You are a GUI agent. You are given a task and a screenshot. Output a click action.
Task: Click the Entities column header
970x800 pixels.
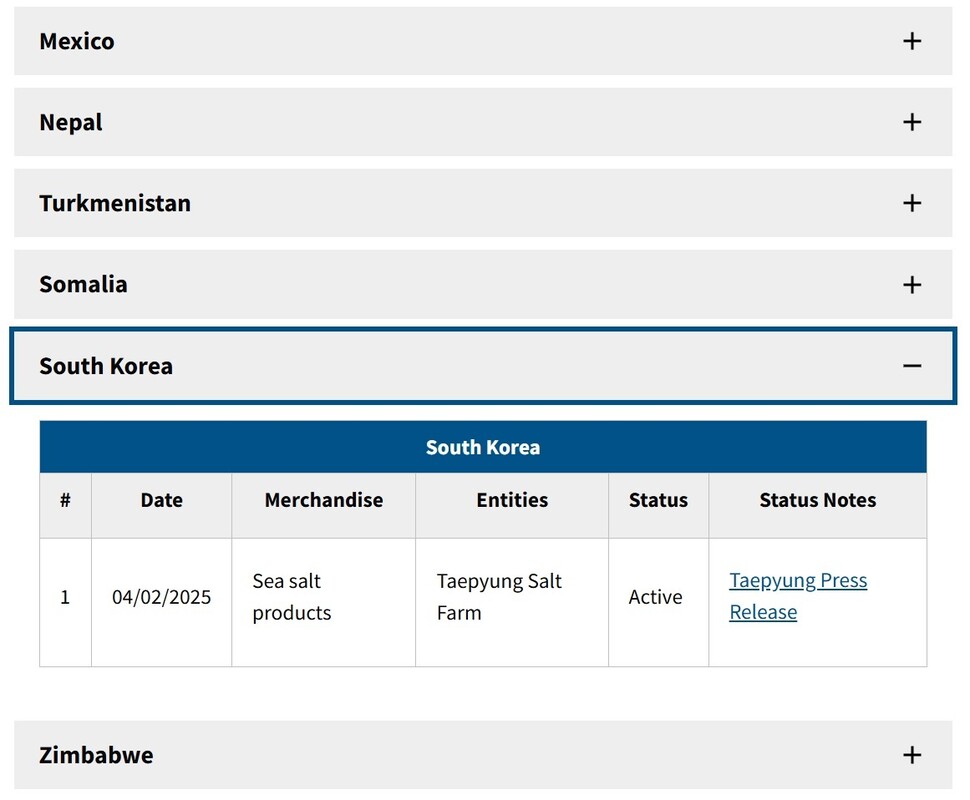[512, 500]
